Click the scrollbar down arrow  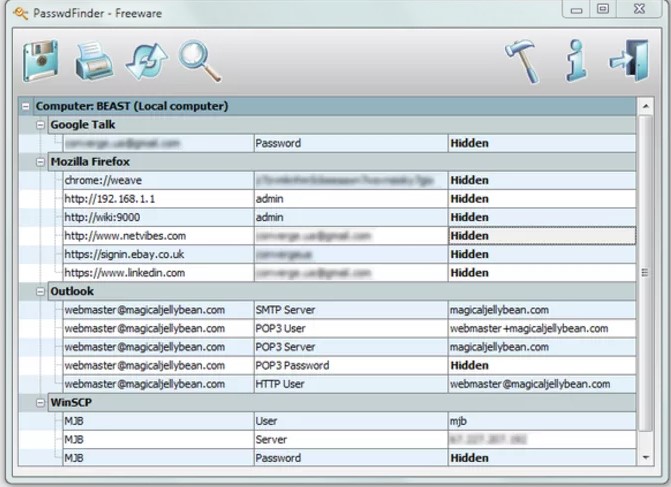tap(645, 458)
